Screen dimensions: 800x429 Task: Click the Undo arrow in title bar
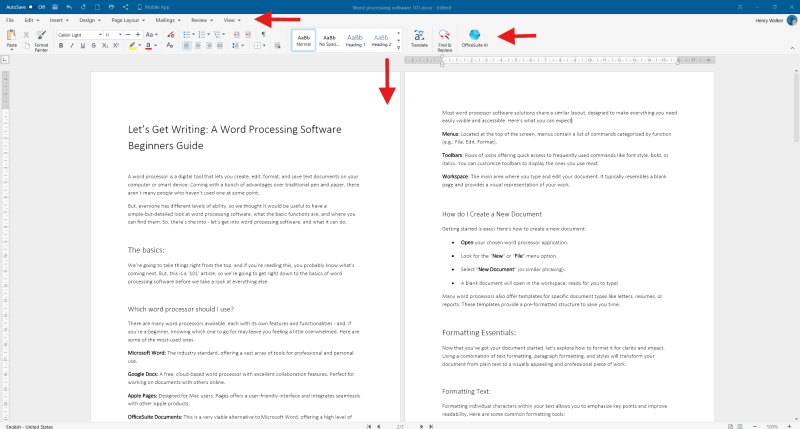(68, 6)
